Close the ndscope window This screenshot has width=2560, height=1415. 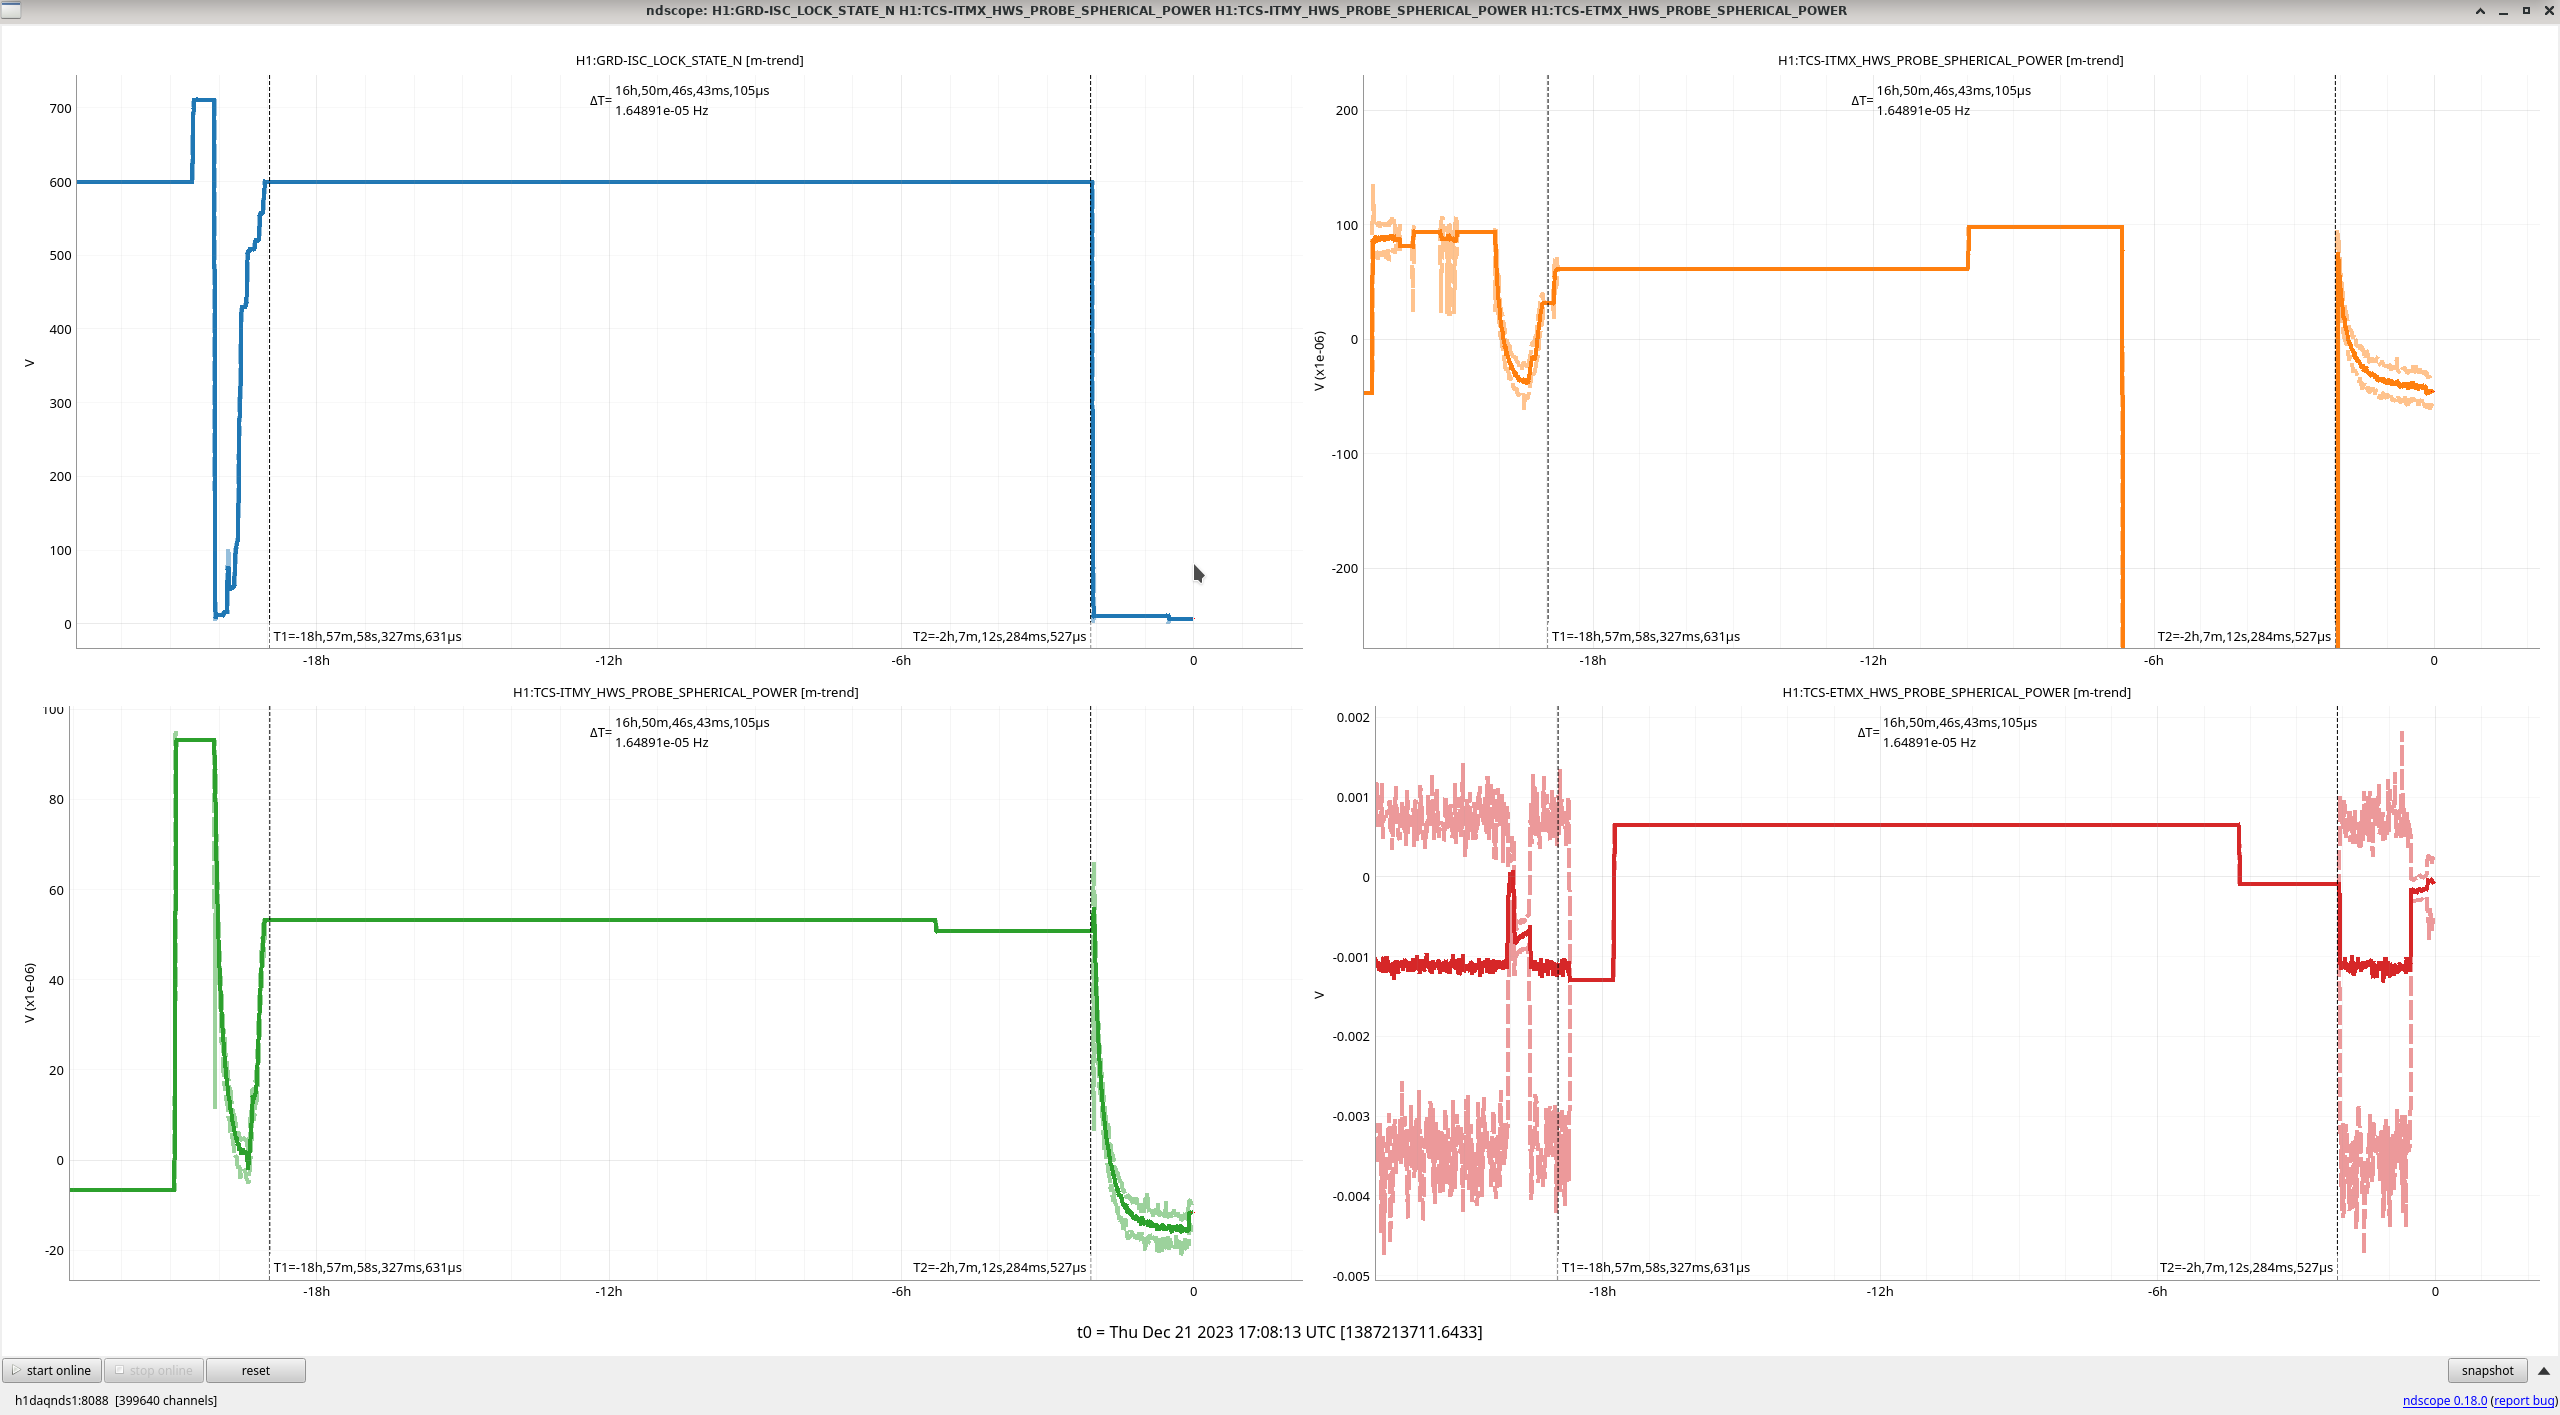(2549, 11)
